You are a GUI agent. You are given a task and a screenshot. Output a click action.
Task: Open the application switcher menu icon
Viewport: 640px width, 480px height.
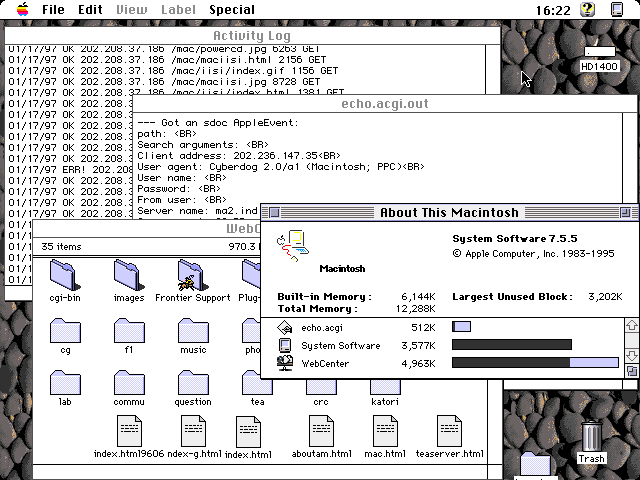coord(617,9)
